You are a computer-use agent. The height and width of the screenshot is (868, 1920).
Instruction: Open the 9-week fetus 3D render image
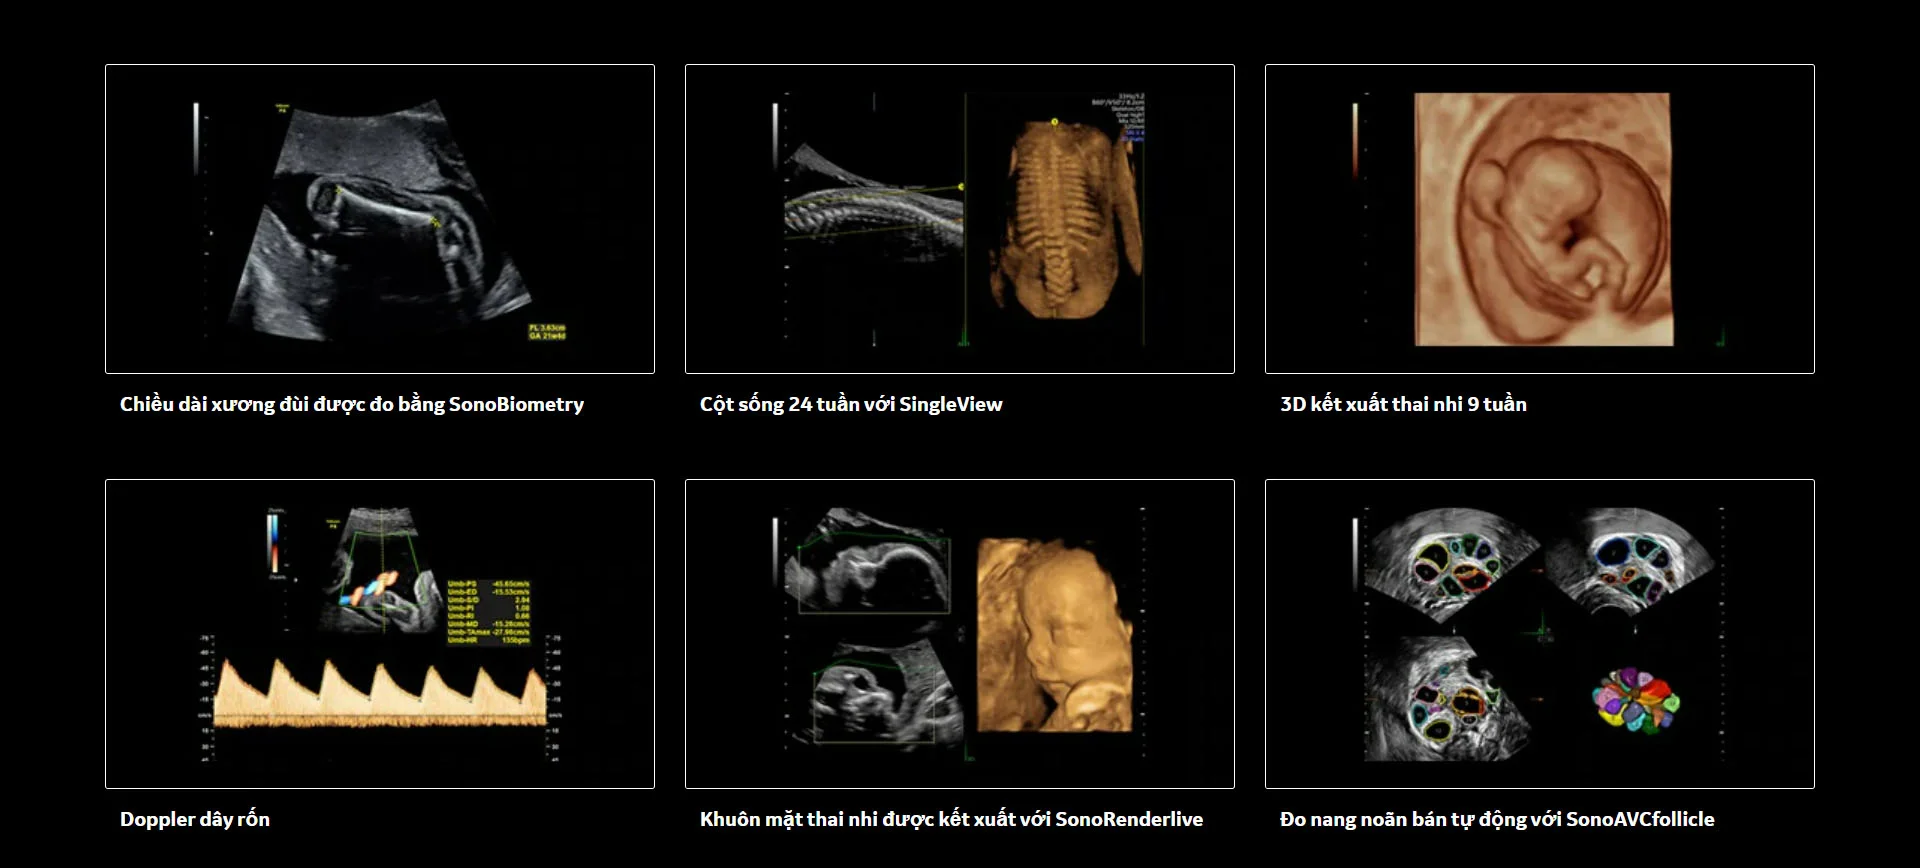[x=1540, y=219]
